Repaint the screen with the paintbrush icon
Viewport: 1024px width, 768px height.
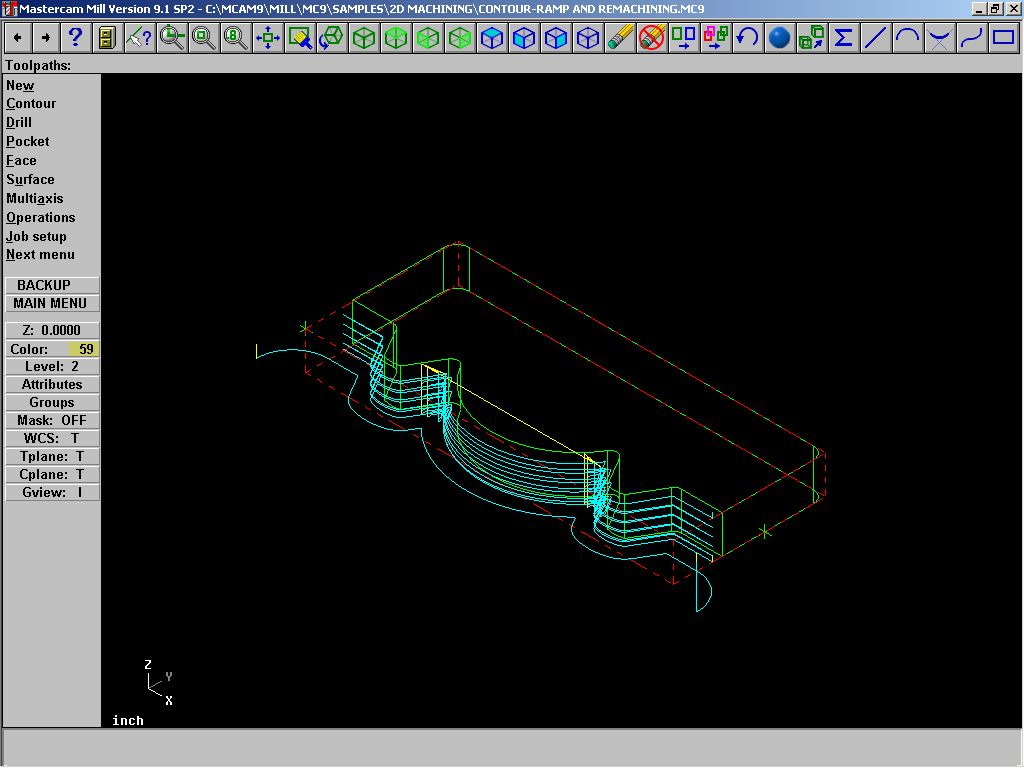click(300, 38)
